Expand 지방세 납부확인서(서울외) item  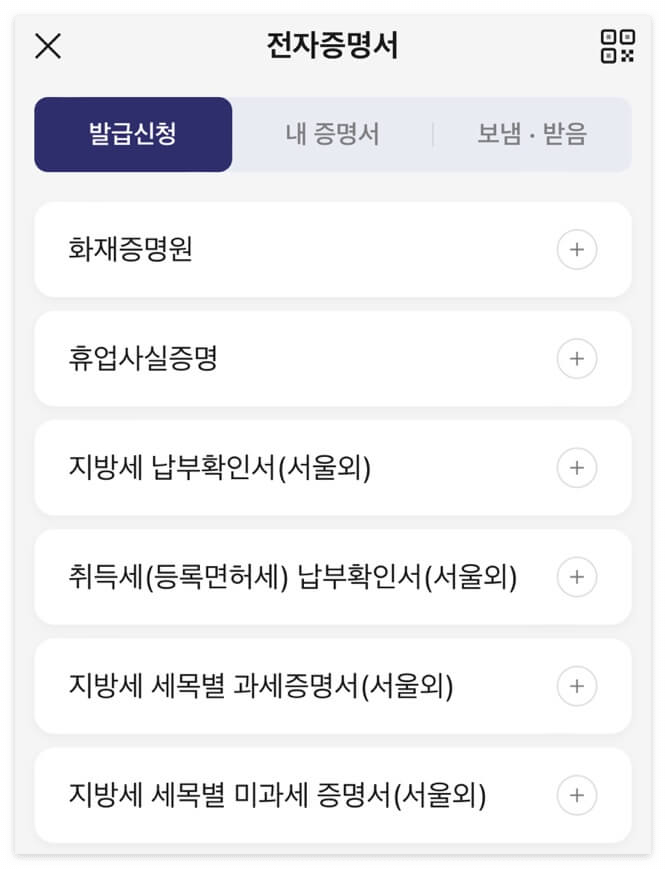(577, 468)
